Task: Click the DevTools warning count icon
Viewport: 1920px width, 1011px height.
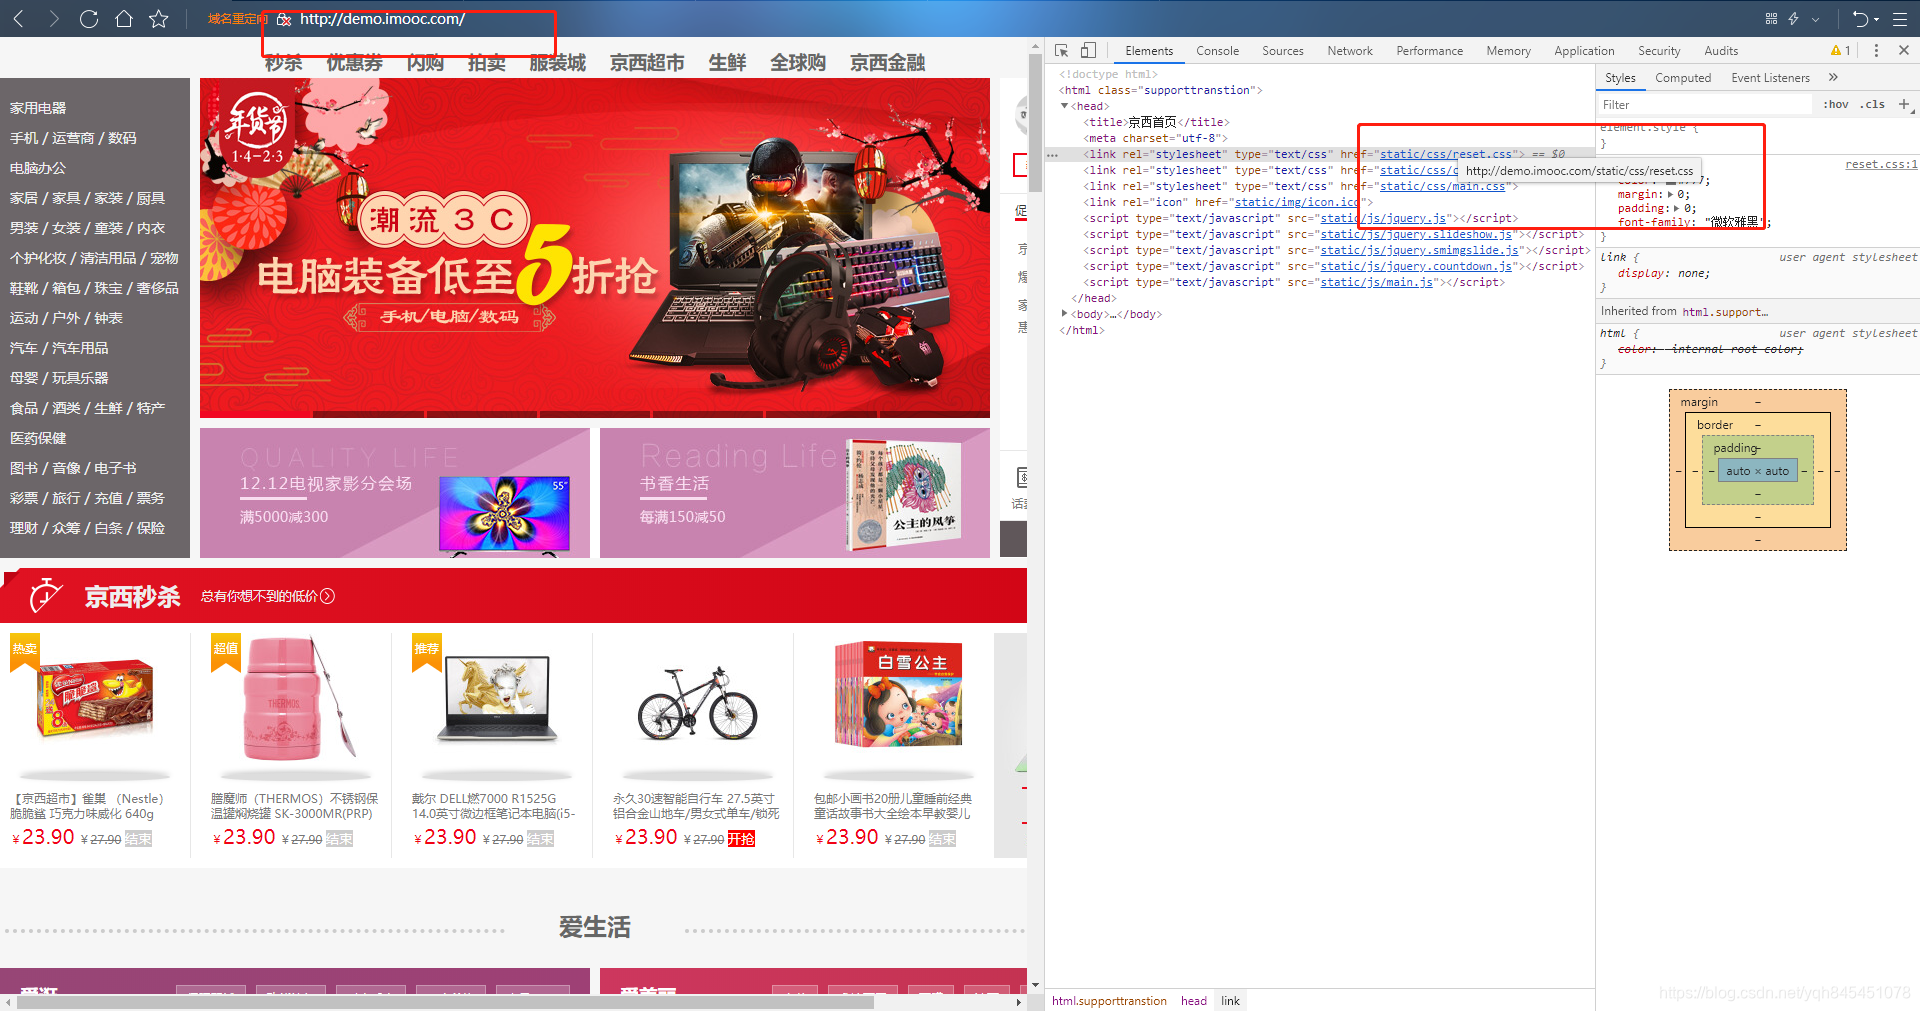Action: (1840, 51)
